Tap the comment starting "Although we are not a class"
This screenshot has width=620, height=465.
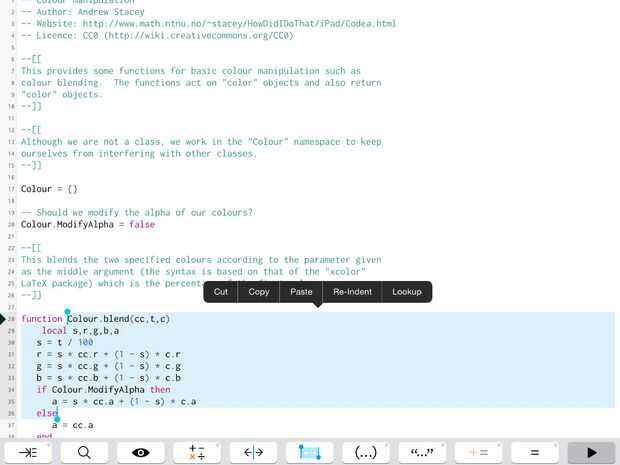[x=201, y=142]
